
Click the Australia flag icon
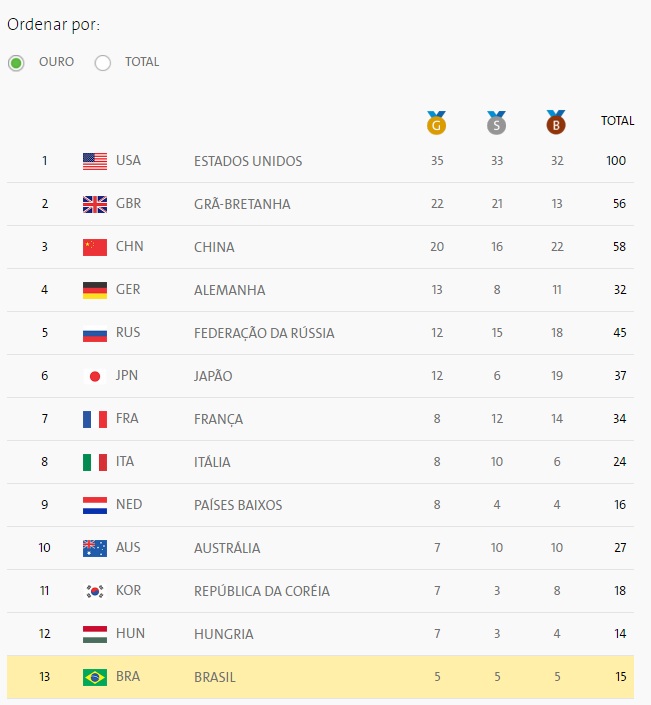(x=95, y=548)
